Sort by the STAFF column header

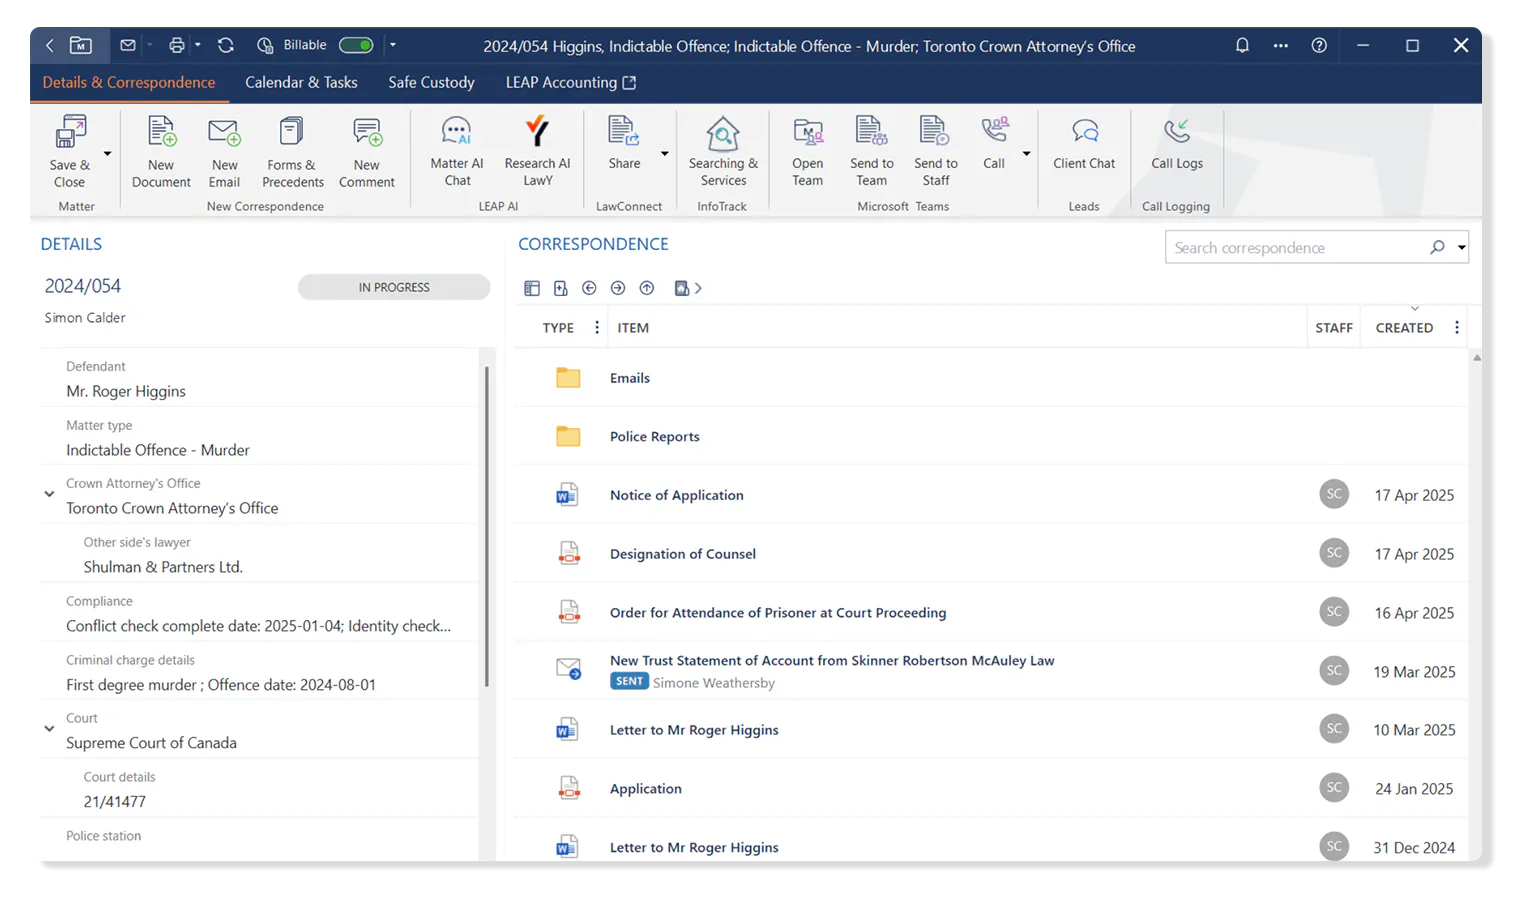click(x=1334, y=327)
